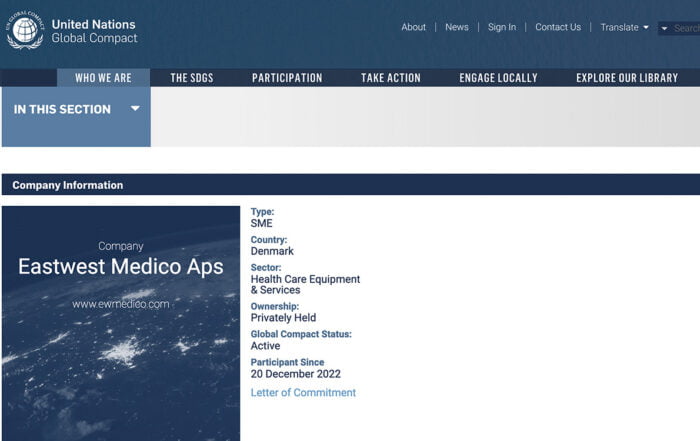Select the Engage Locally tab

pyautogui.click(x=498, y=78)
